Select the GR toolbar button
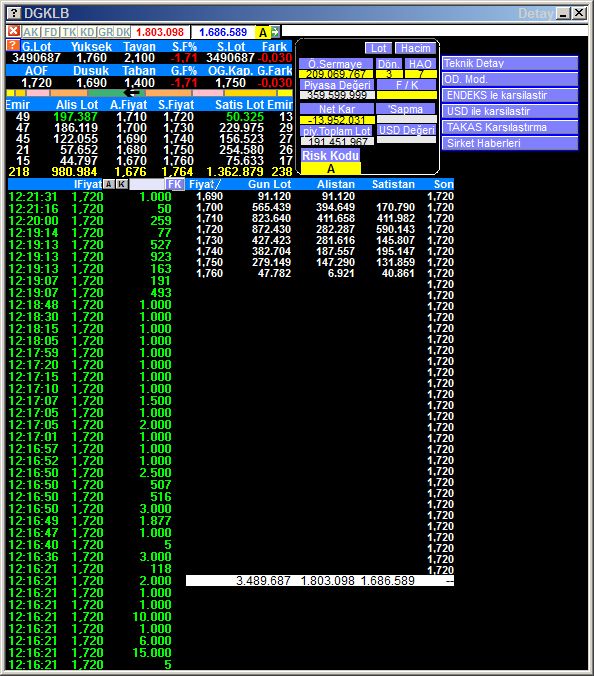This screenshot has width=594, height=676. pyautogui.click(x=106, y=32)
